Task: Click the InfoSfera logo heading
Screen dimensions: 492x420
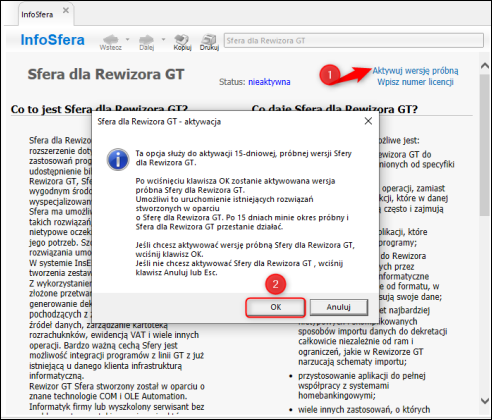Action: click(52, 40)
